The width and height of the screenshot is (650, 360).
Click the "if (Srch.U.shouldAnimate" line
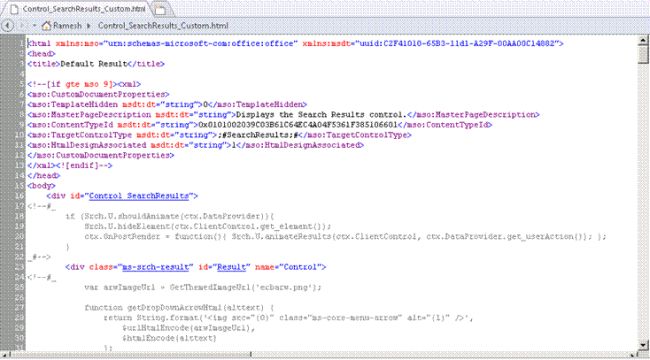[170, 216]
